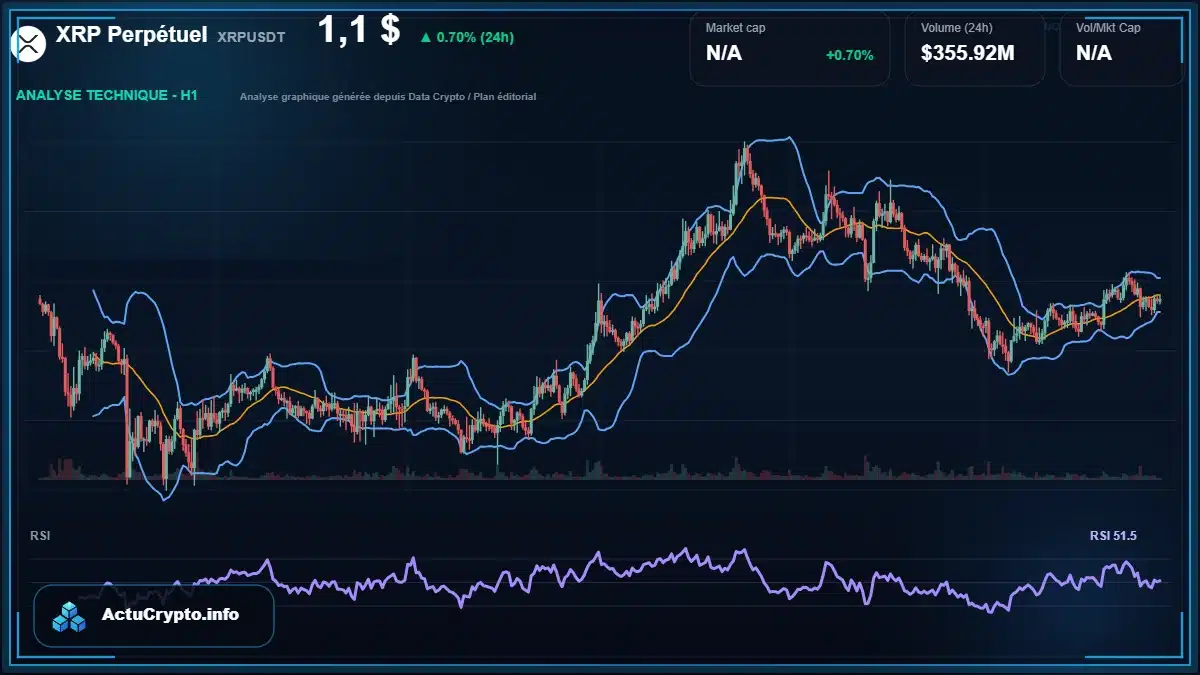This screenshot has width=1200, height=675.
Task: Click the "RSI 51.5" reading
Action: [x=1113, y=536]
